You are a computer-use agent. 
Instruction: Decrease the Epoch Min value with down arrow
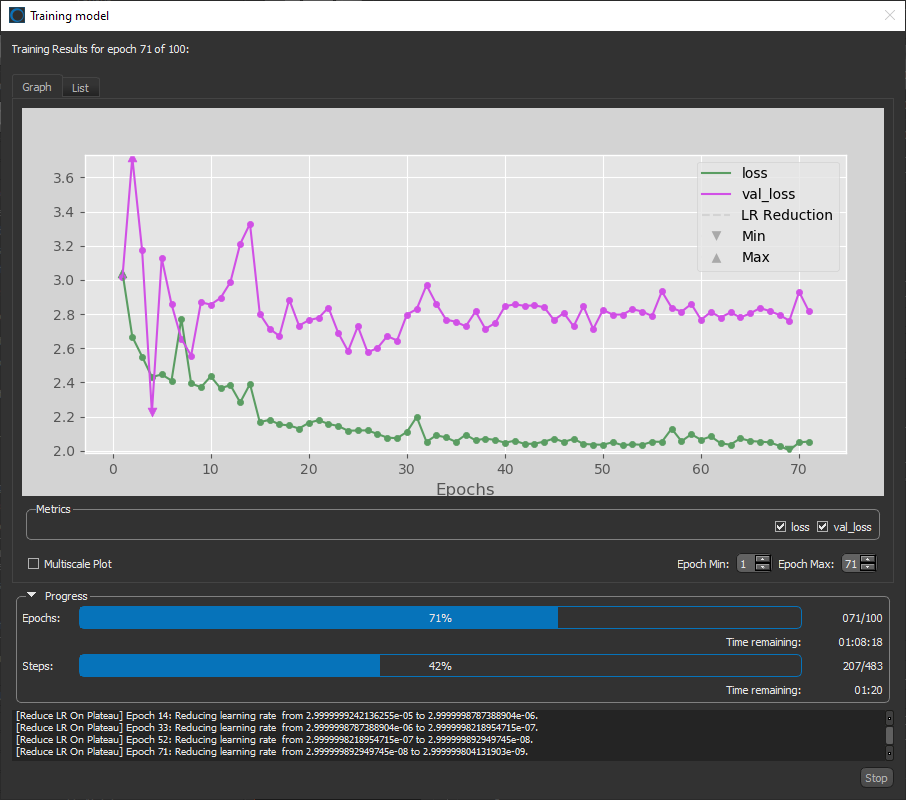tap(763, 568)
